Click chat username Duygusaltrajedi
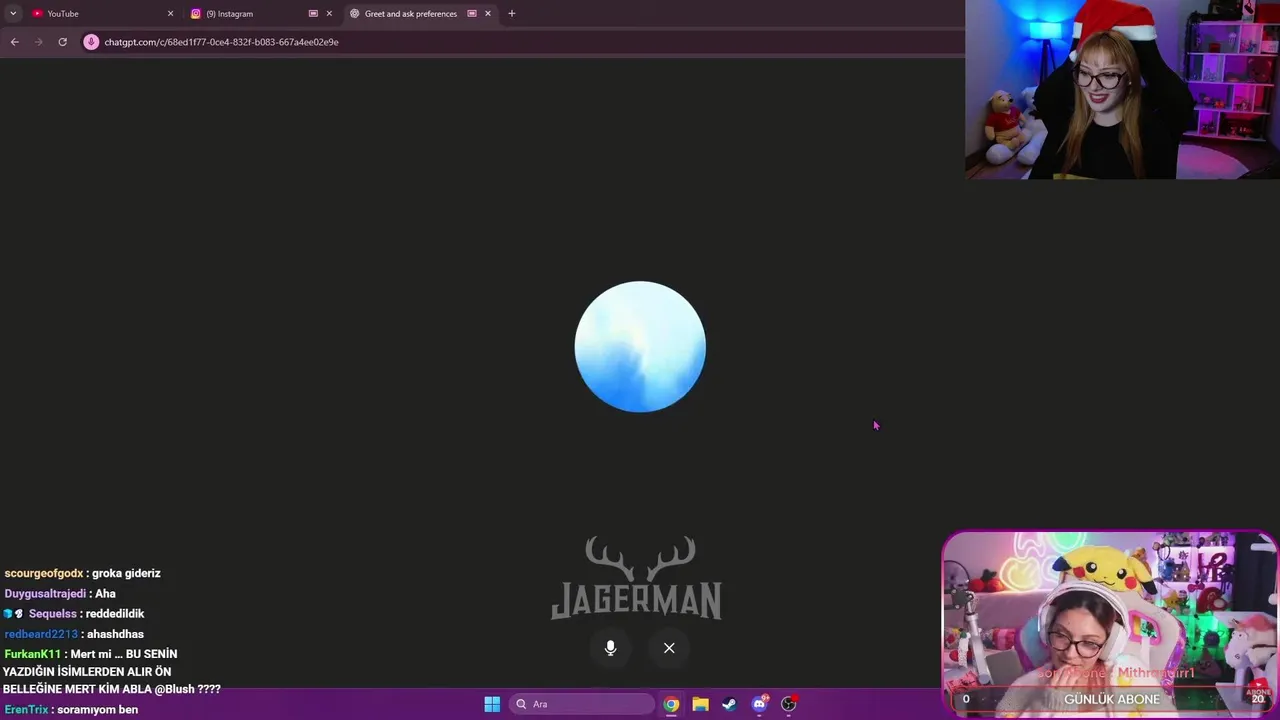Image resolution: width=1280 pixels, height=720 pixels. (45, 594)
